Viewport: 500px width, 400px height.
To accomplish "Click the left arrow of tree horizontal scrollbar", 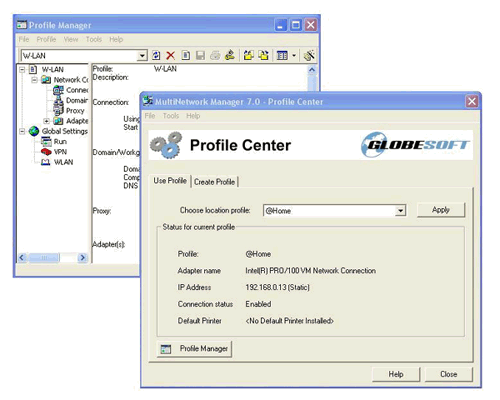I will [x=22, y=258].
